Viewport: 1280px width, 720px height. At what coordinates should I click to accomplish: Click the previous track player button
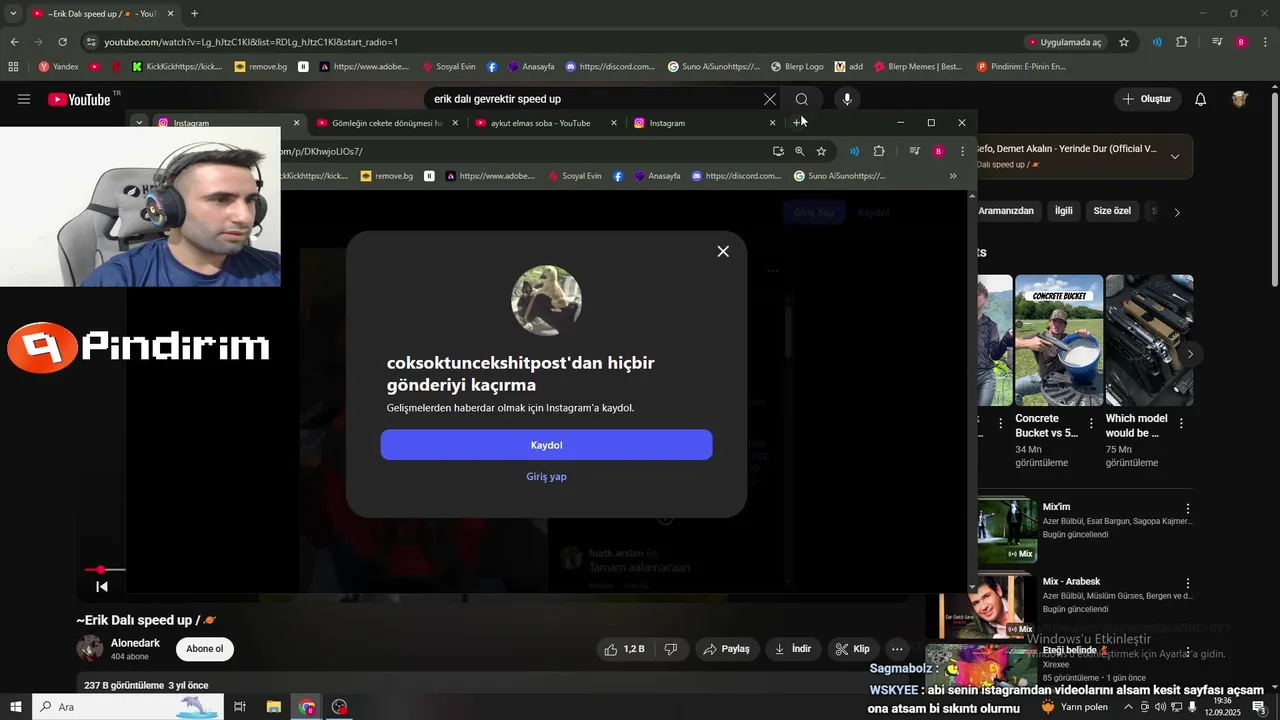pos(101,587)
